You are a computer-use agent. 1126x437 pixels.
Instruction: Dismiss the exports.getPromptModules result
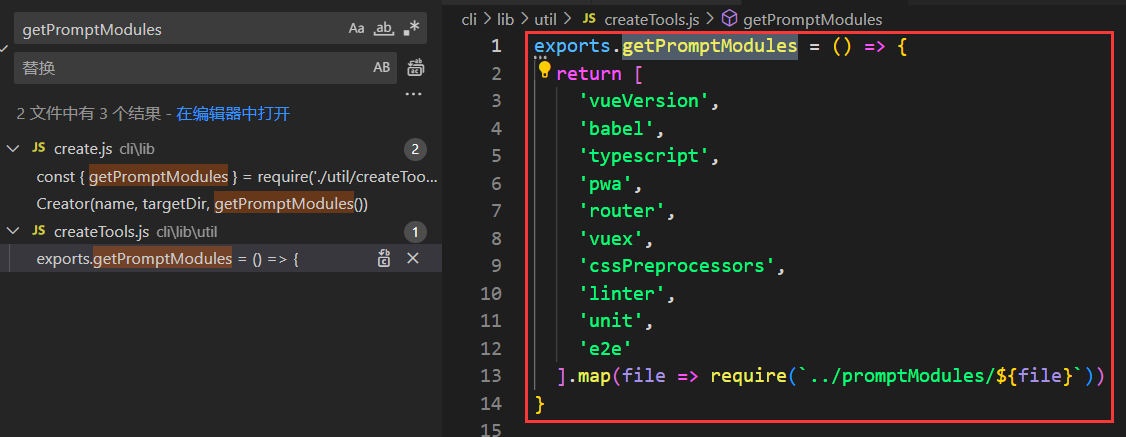(413, 258)
